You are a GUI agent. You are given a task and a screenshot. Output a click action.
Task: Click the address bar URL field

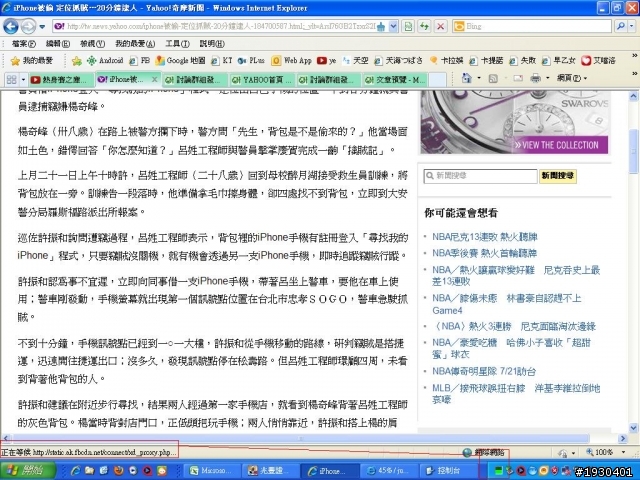pos(220,27)
